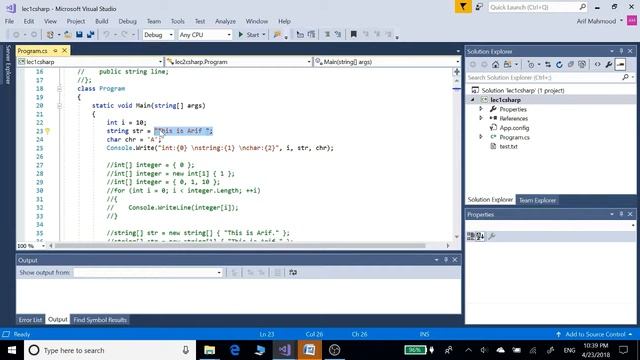Click Sync with Active Document icon

tap(548, 64)
